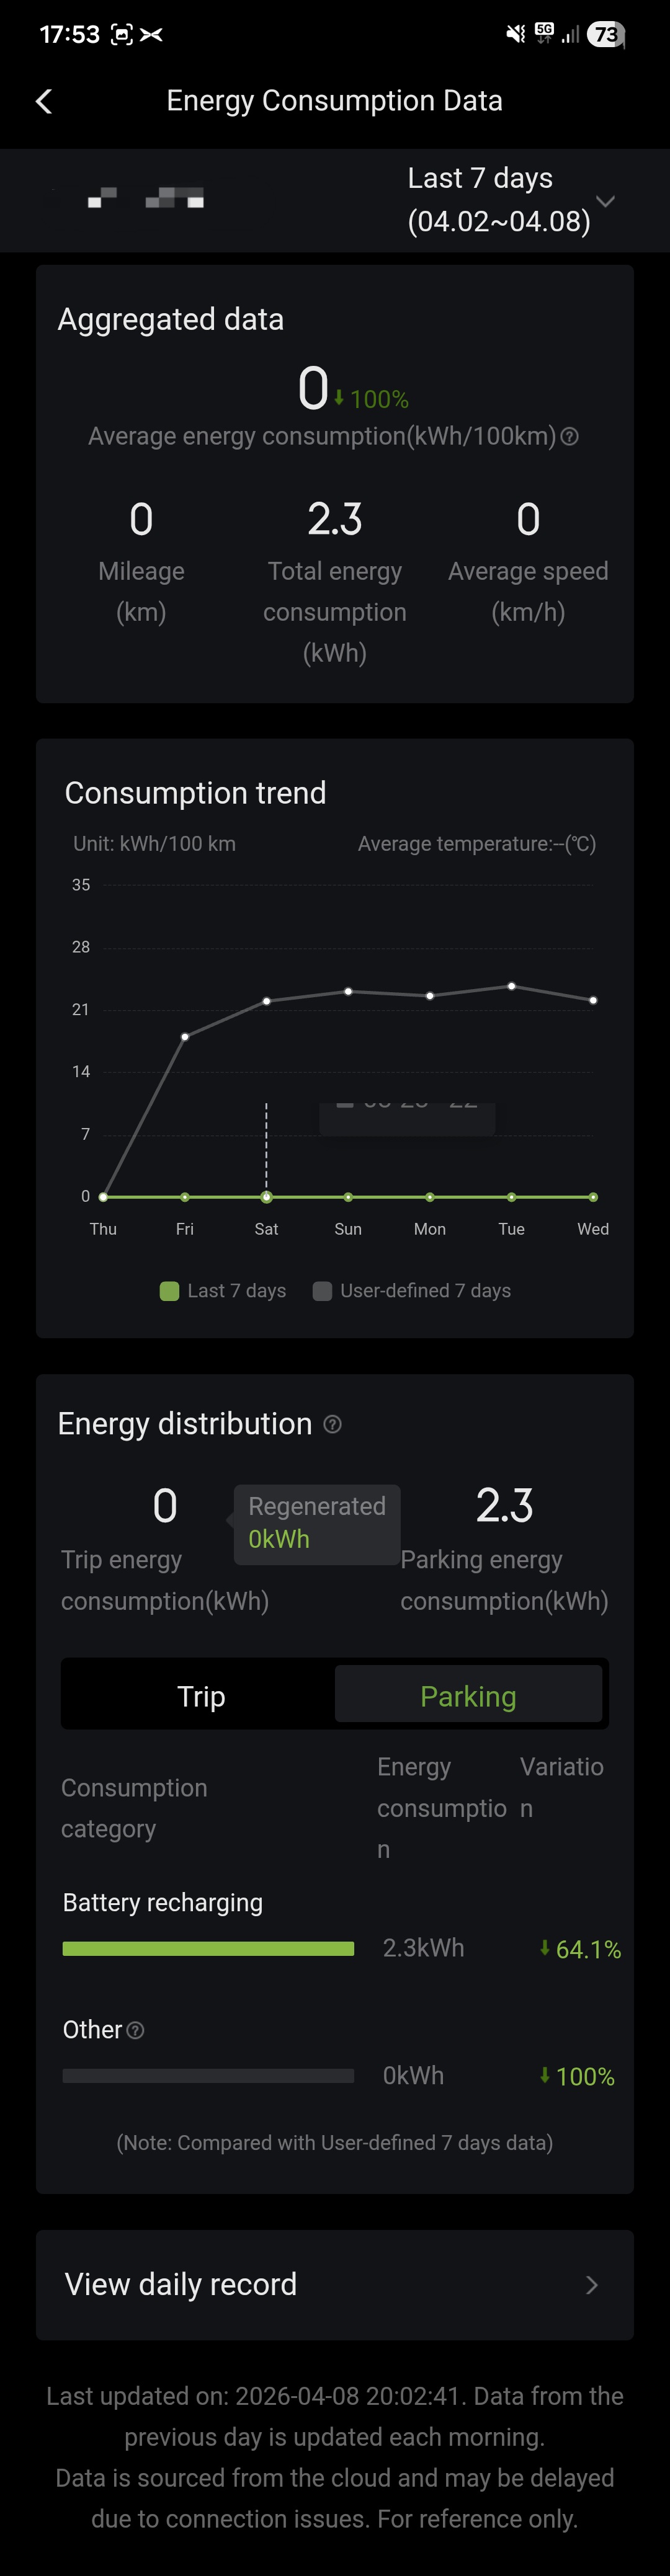Select the date range 04.02~04.08 selector

click(498, 200)
